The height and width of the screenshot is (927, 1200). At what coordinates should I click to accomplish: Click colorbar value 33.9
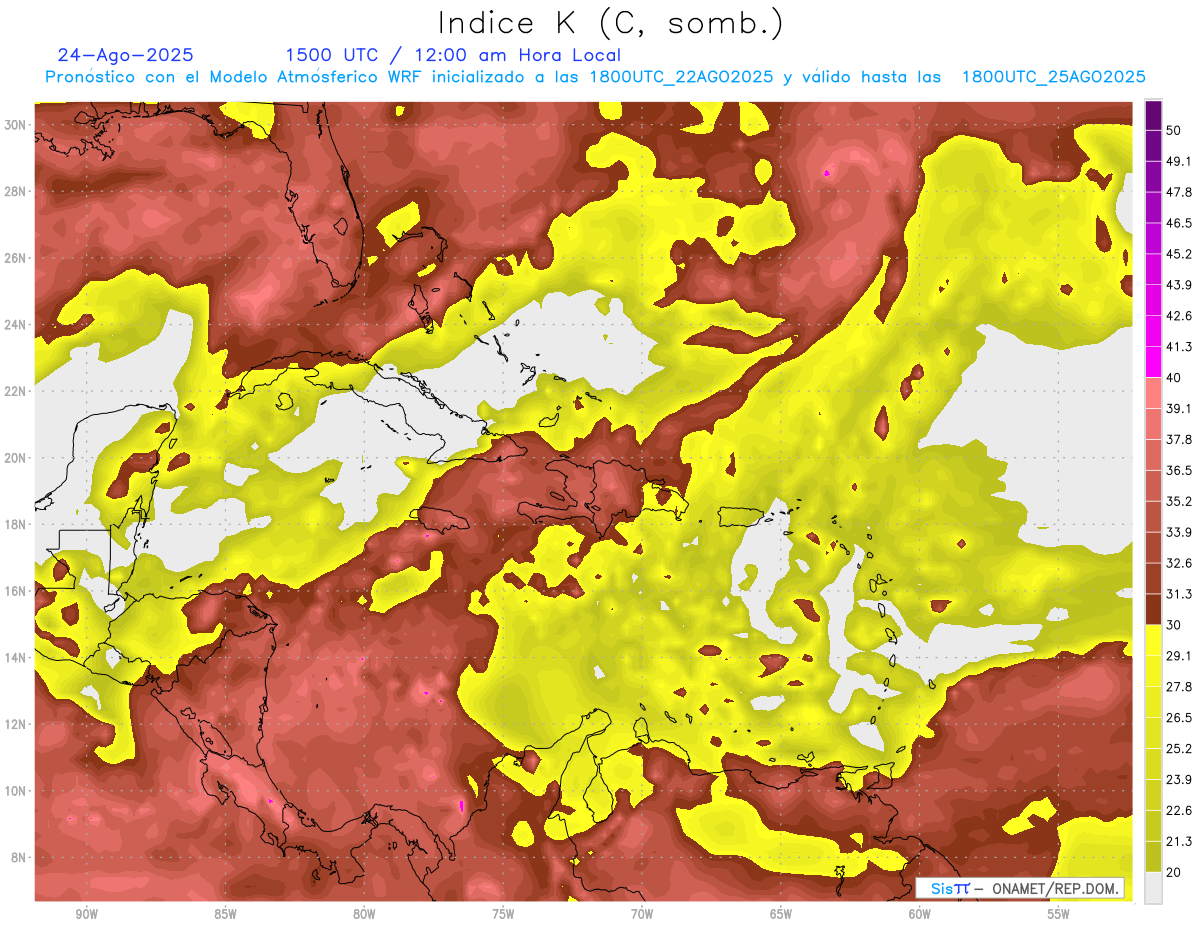click(x=1179, y=532)
